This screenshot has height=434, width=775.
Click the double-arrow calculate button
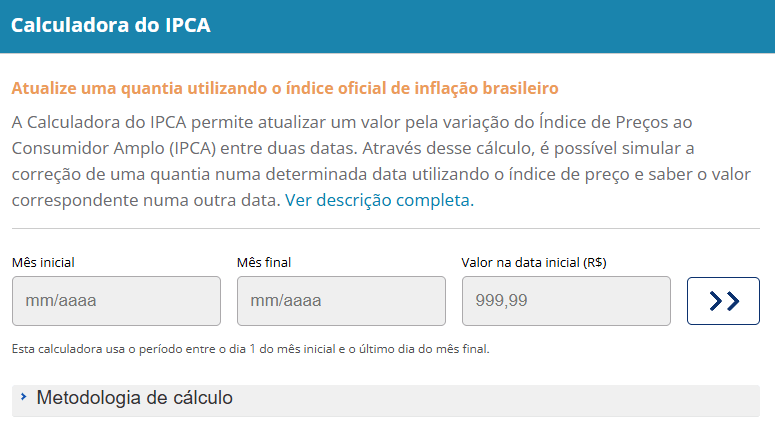click(723, 301)
